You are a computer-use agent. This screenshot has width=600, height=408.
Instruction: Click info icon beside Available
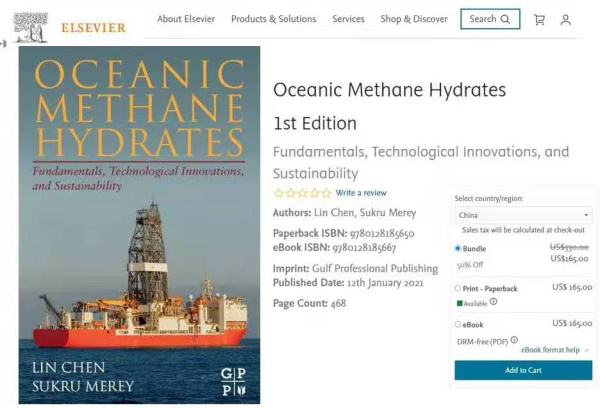point(494,302)
